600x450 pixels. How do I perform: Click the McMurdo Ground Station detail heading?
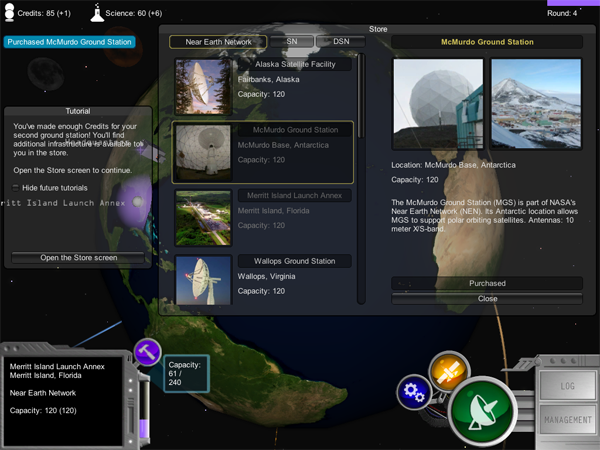tap(487, 42)
